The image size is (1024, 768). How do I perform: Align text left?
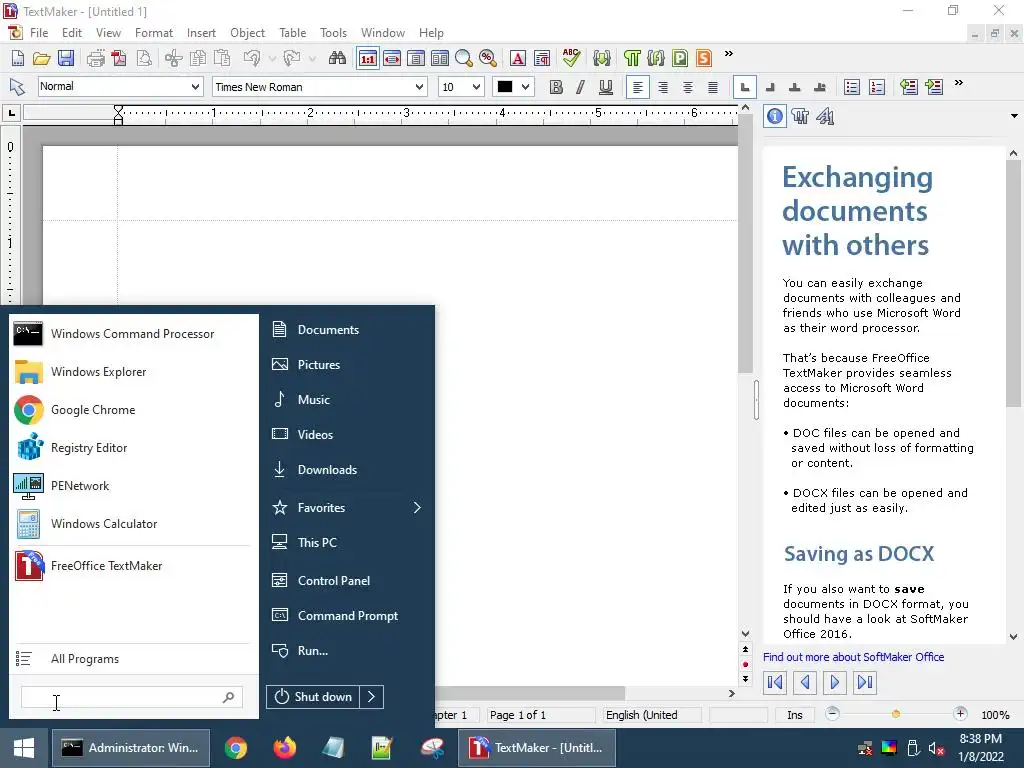[638, 87]
